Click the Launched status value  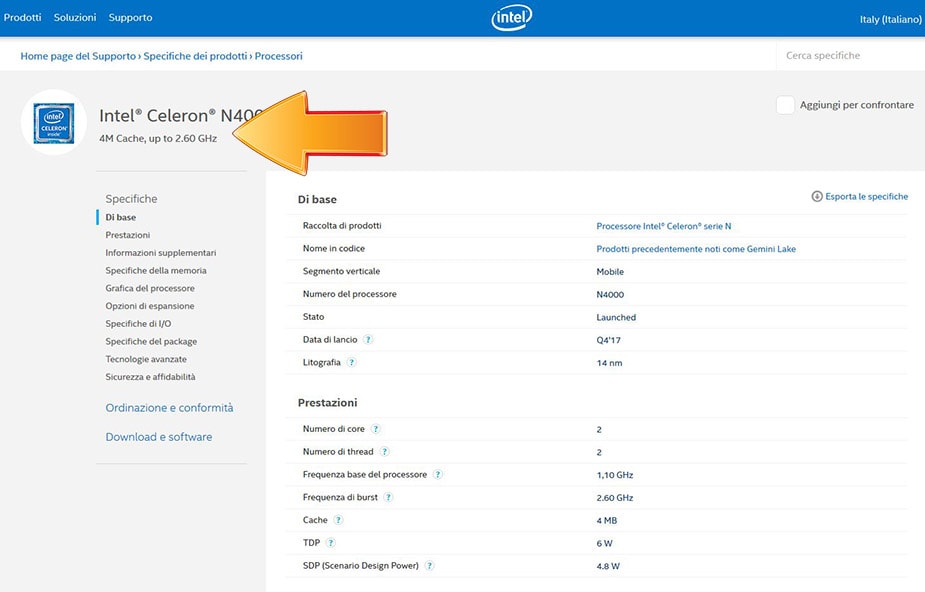pyautogui.click(x=616, y=317)
